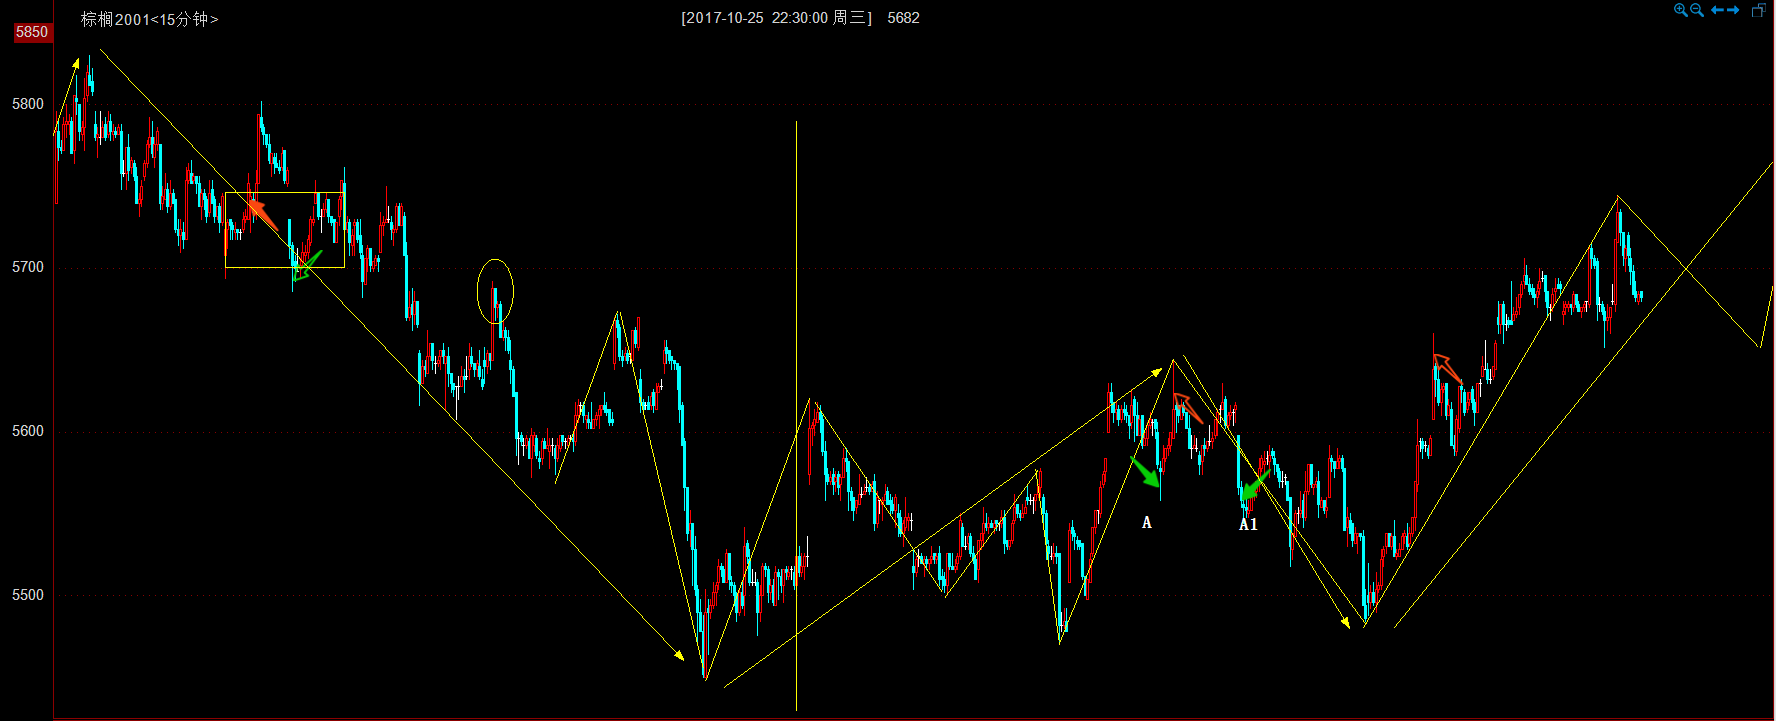Select the text label A1 on the chart
Viewport: 1776px width, 721px height.
(x=1248, y=524)
